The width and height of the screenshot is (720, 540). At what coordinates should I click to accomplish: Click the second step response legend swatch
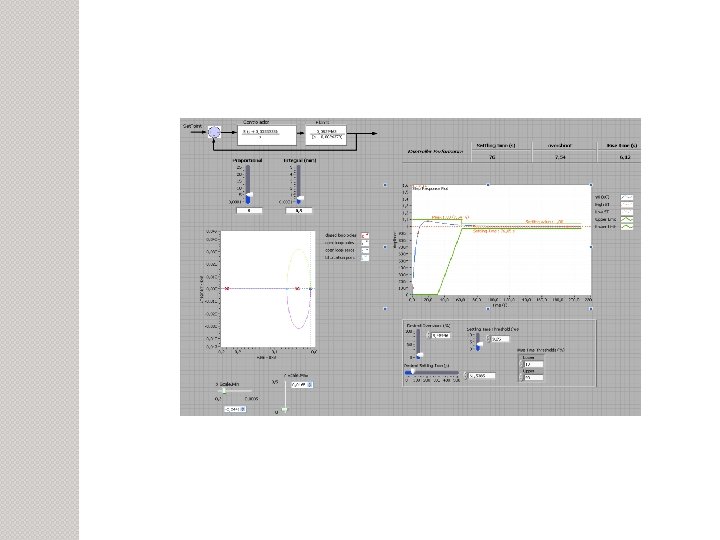pyautogui.click(x=626, y=205)
